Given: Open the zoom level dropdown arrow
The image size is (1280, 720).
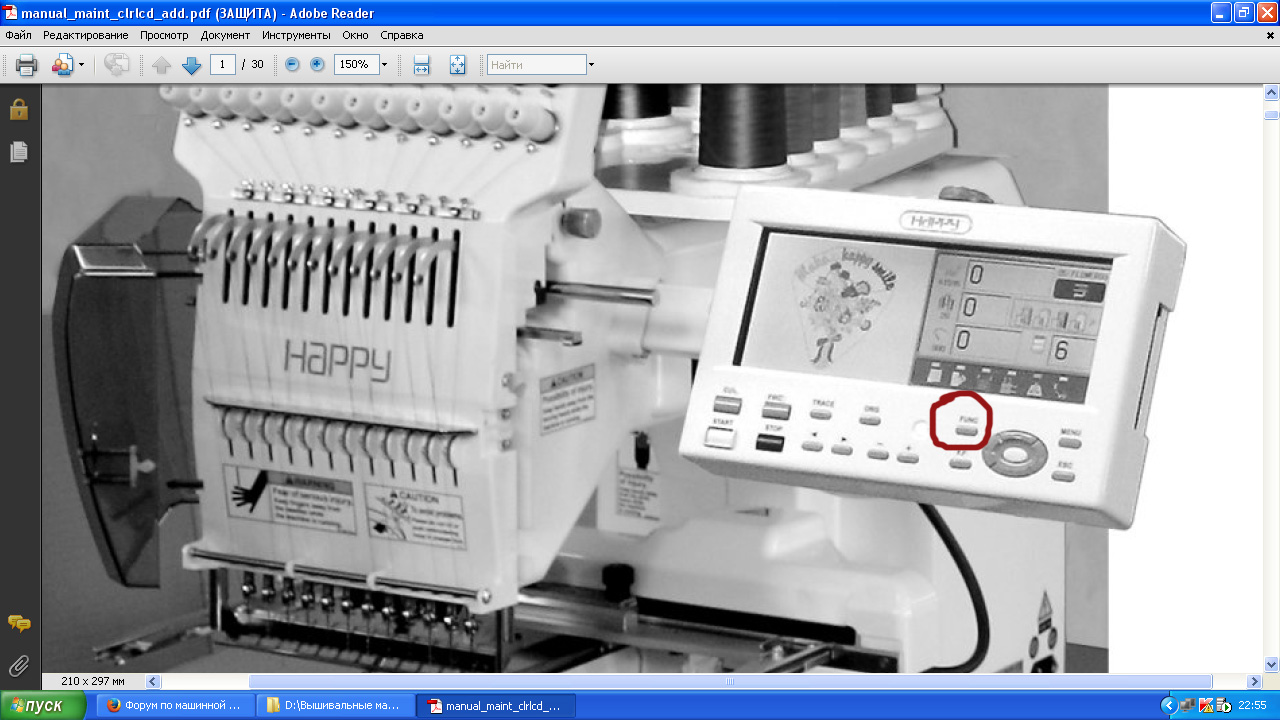Looking at the screenshot, I should 384,65.
